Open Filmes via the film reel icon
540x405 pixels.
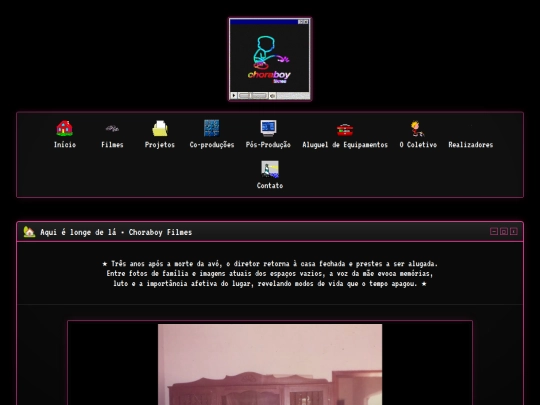(x=112, y=128)
